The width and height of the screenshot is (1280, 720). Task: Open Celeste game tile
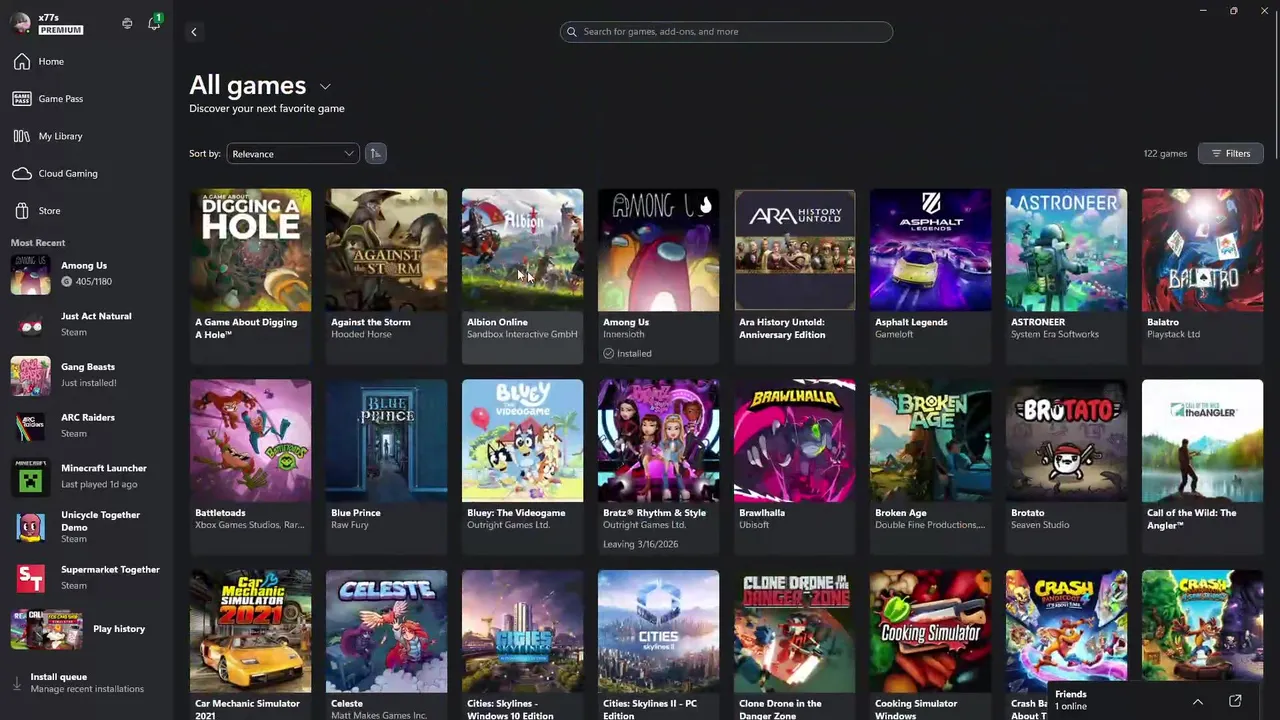coord(387,645)
